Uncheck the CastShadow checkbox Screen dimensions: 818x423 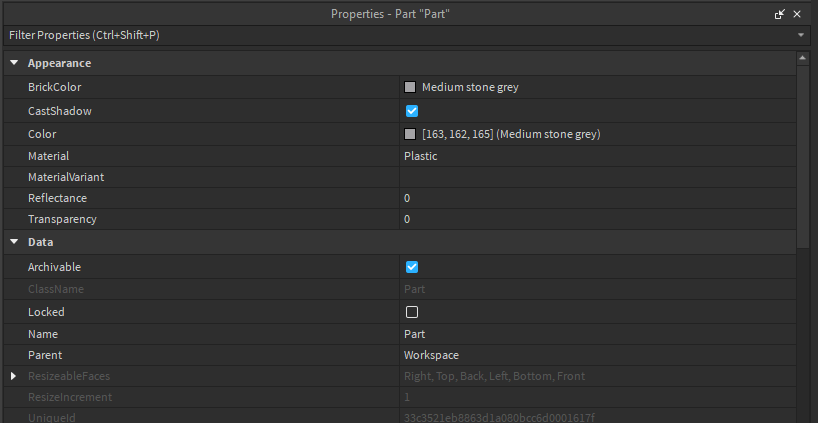412,111
